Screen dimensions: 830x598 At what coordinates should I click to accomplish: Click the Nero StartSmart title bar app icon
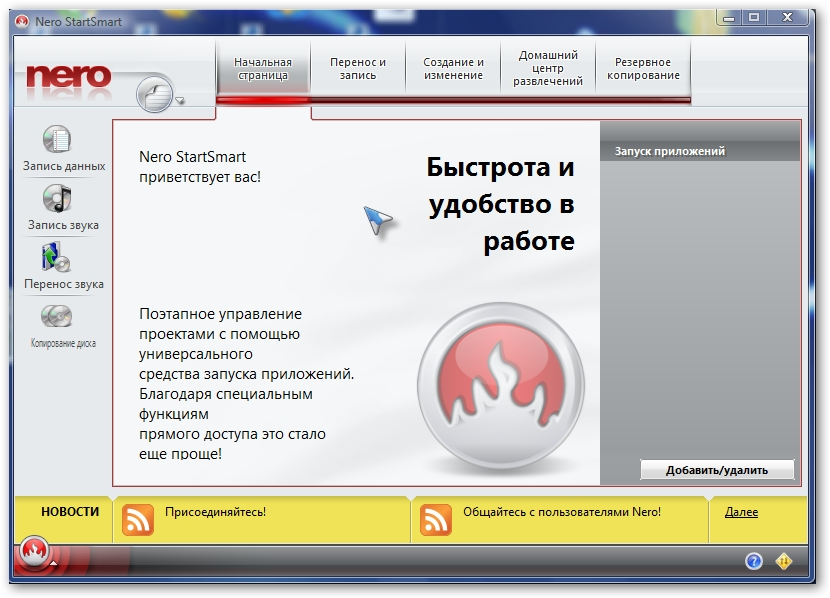pos(22,22)
